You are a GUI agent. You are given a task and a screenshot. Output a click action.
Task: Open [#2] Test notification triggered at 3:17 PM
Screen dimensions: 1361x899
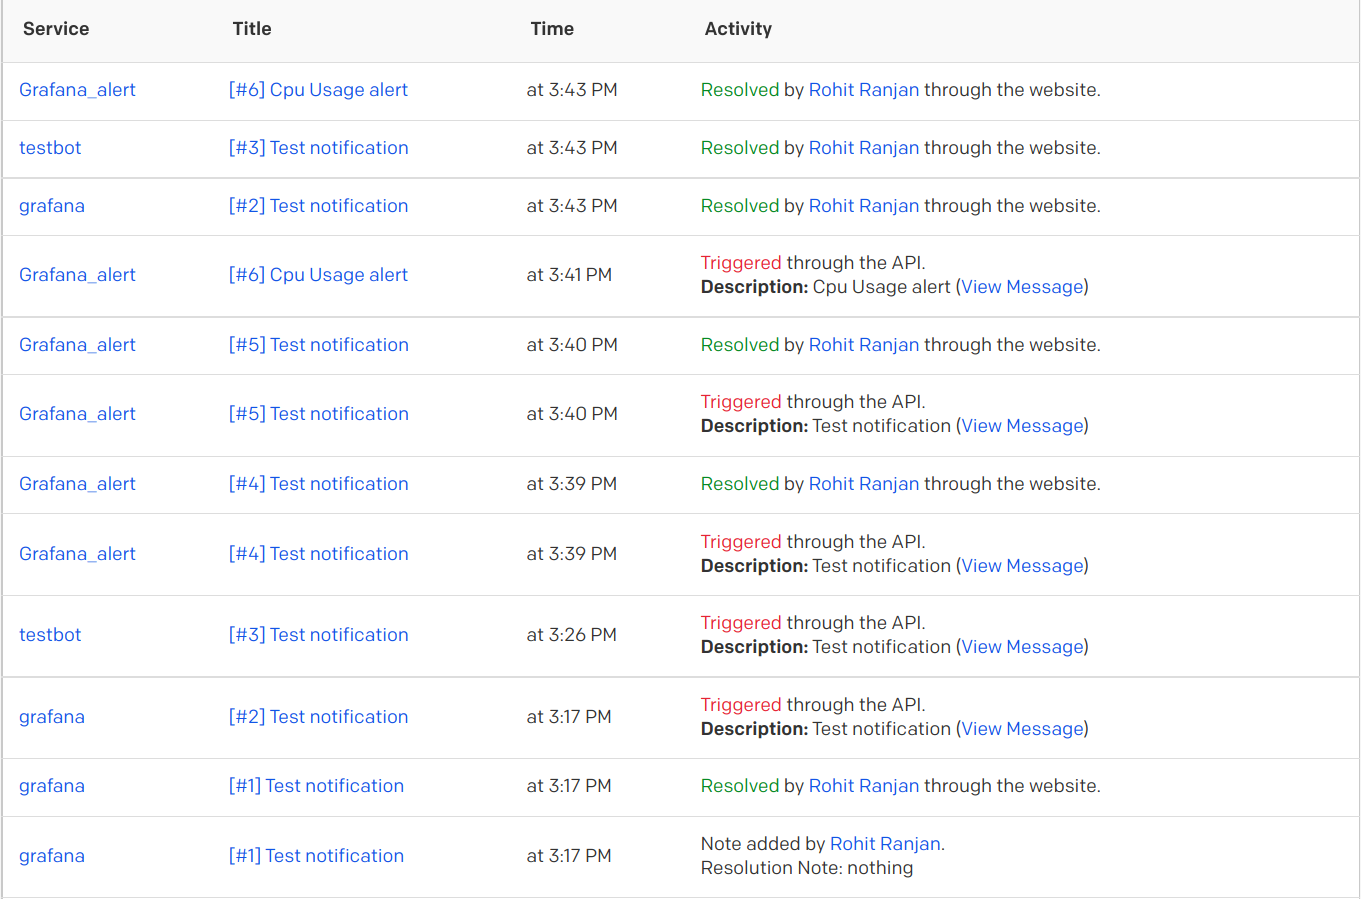(318, 717)
